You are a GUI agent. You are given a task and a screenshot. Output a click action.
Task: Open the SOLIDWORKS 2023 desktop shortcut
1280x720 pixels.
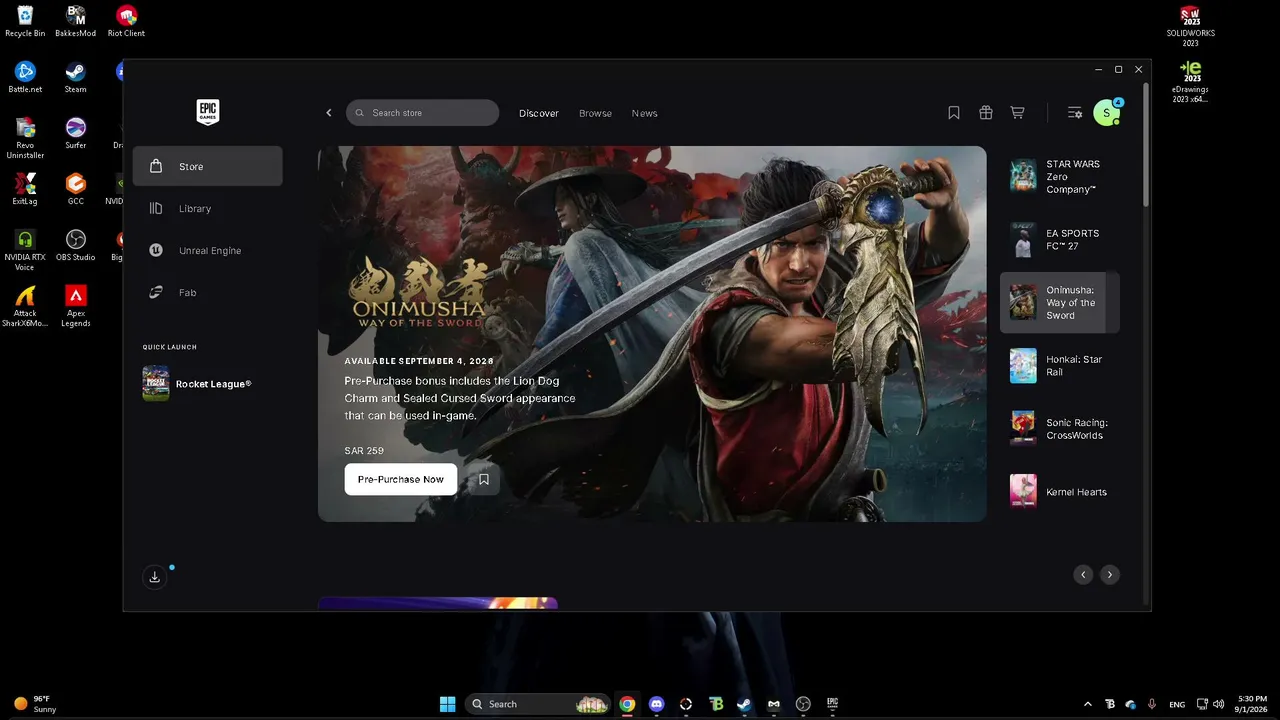click(1190, 27)
